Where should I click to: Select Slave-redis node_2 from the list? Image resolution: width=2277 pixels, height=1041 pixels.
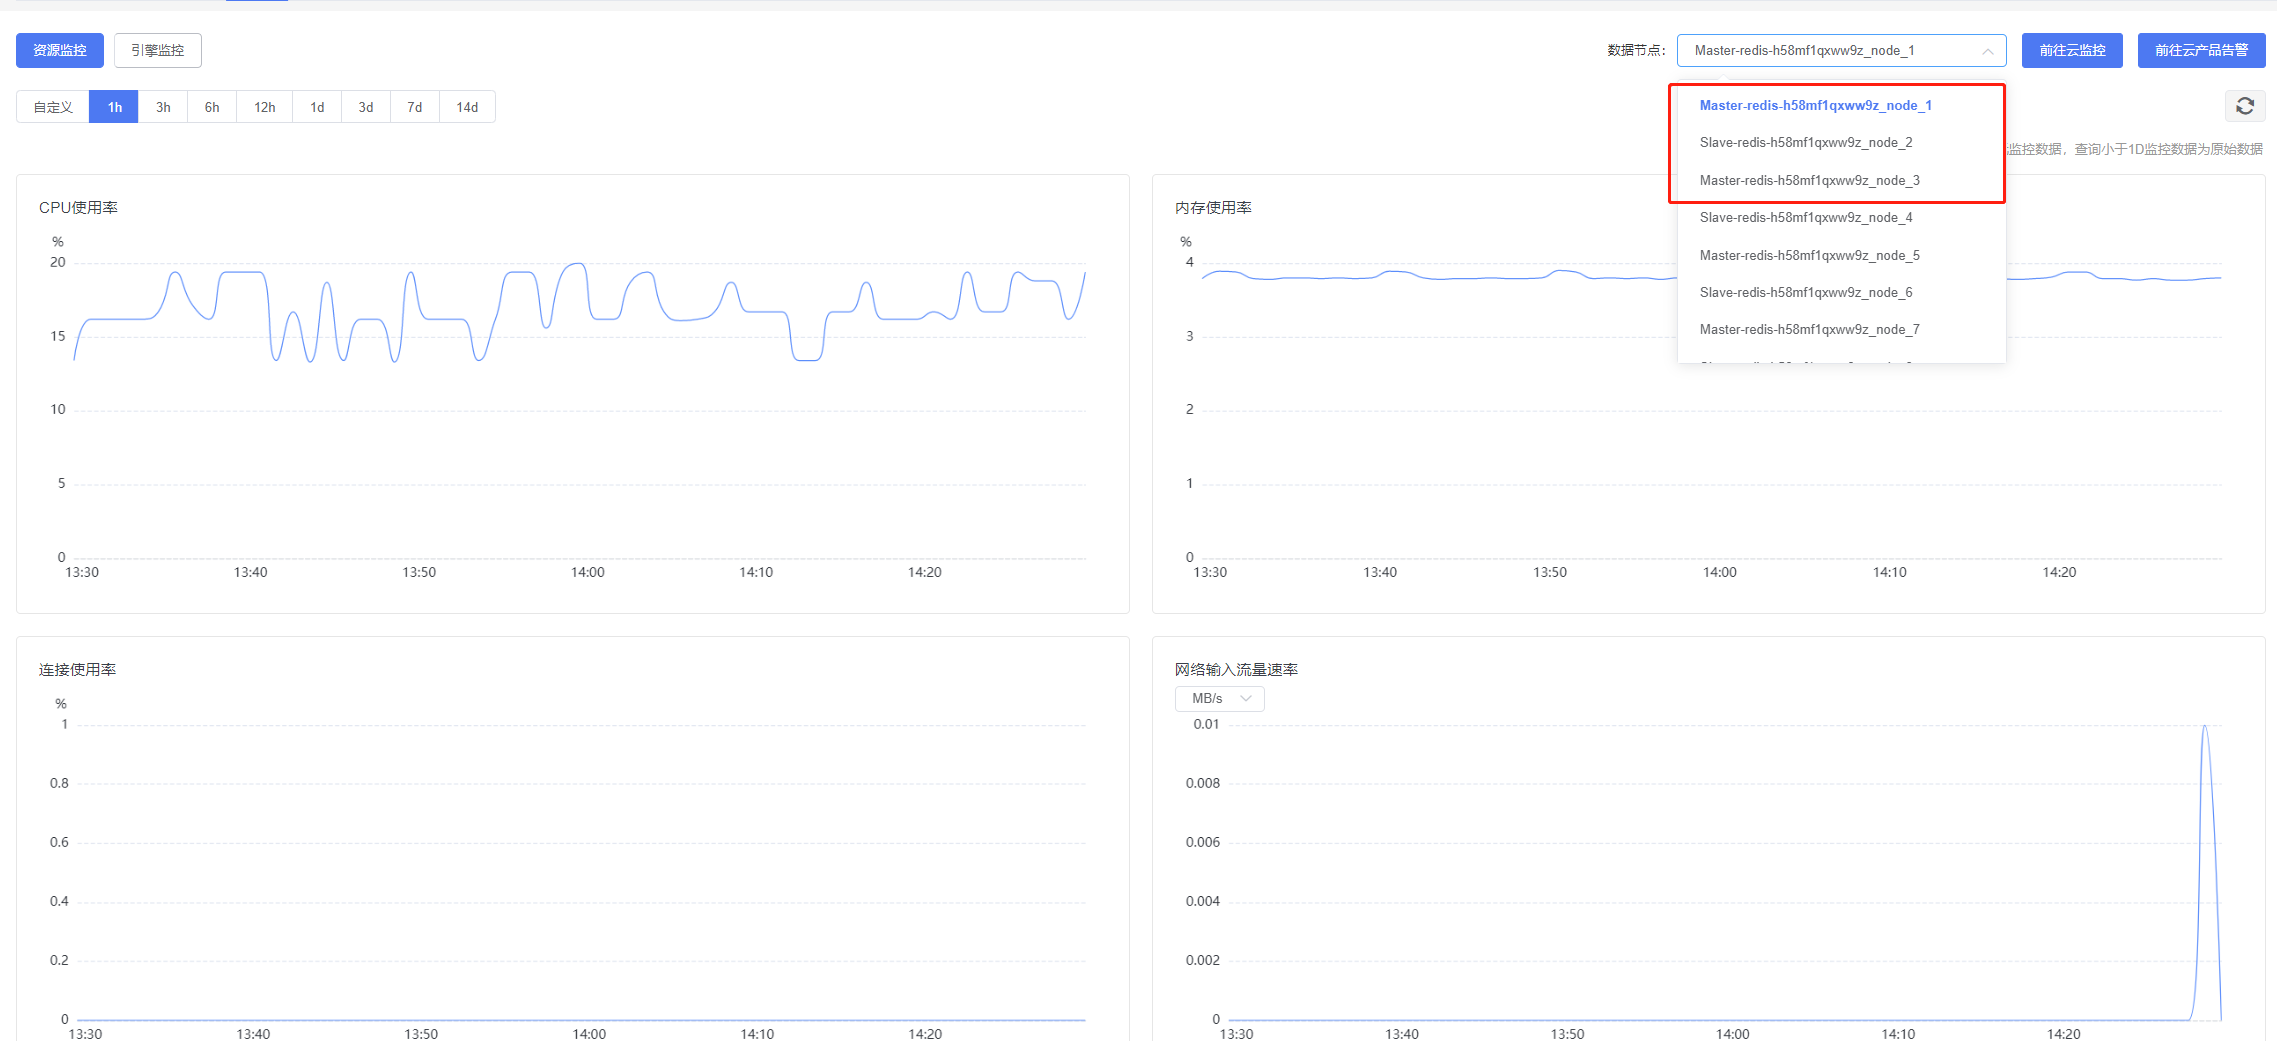(1805, 143)
